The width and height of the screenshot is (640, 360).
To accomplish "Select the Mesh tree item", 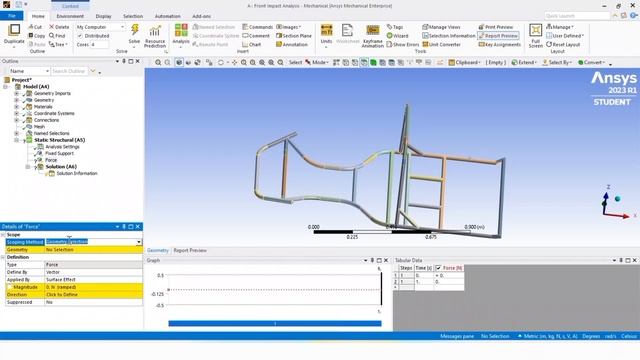I will (39, 127).
